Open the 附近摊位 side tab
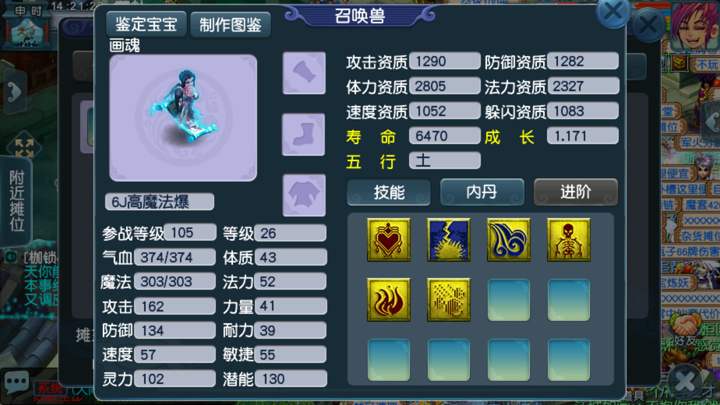 pos(17,201)
